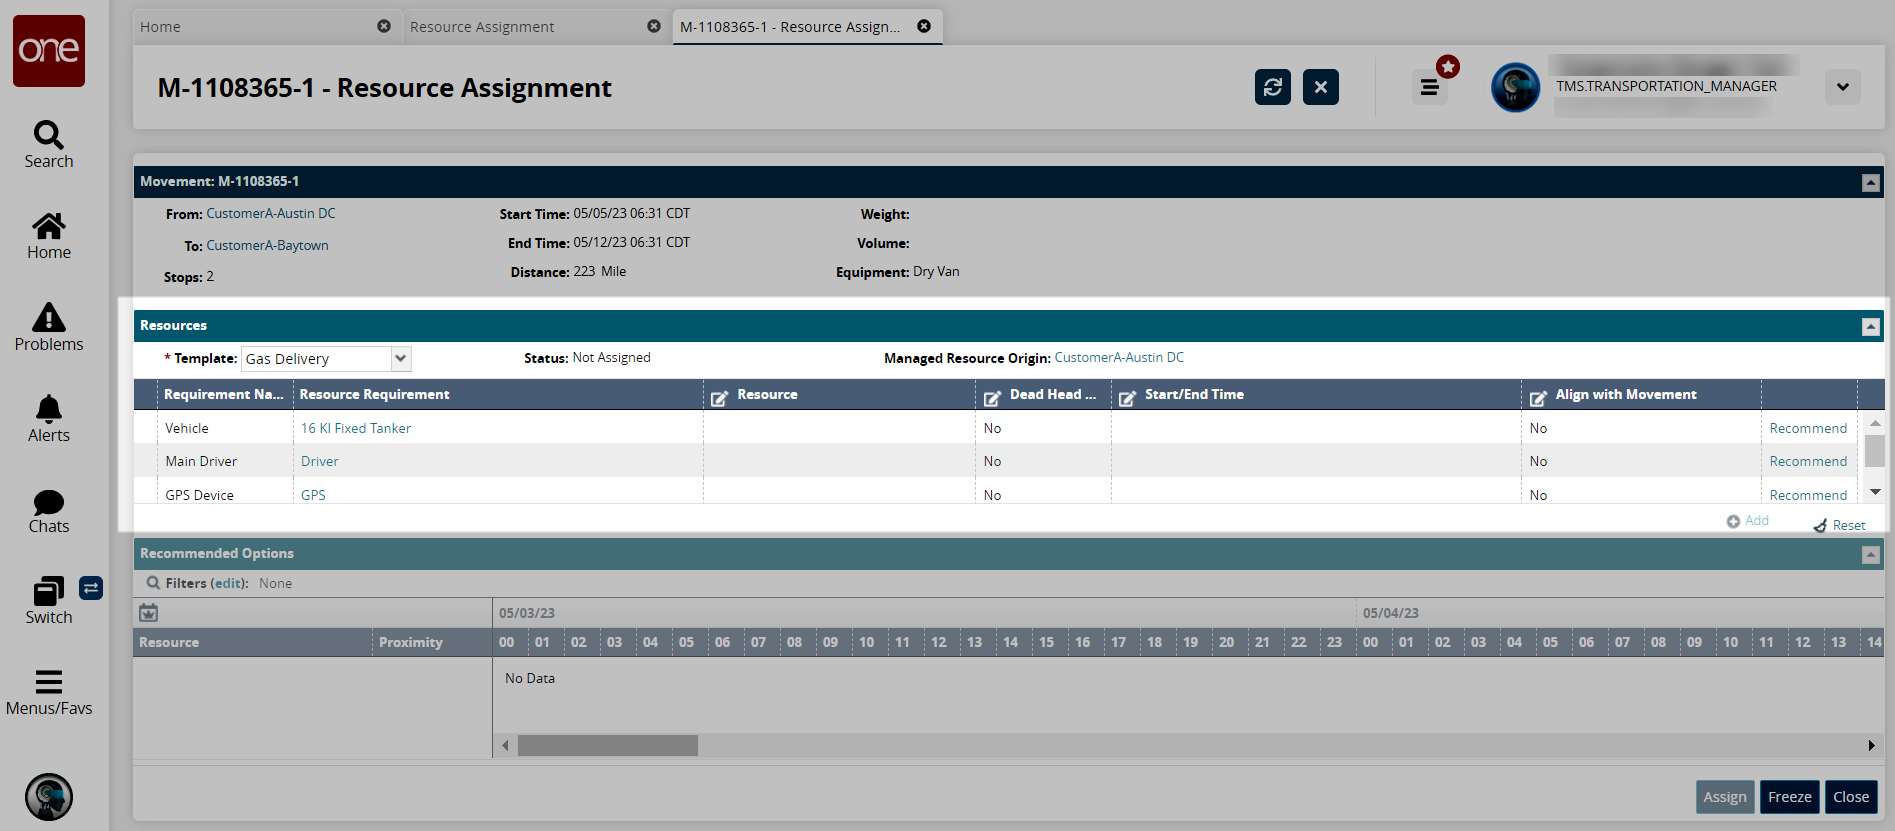This screenshot has height=831, width=1895.
Task: Click the blue swap arrows icon
Action: coord(91,588)
